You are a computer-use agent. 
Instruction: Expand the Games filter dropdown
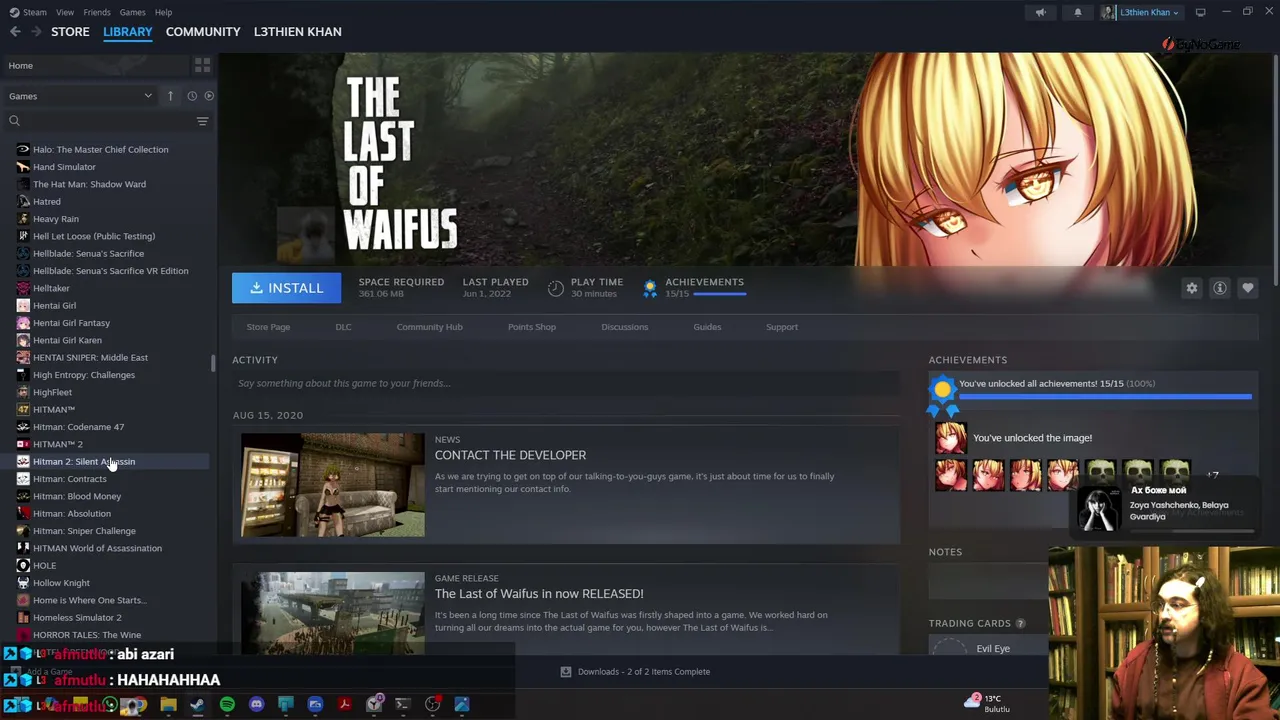coord(80,96)
